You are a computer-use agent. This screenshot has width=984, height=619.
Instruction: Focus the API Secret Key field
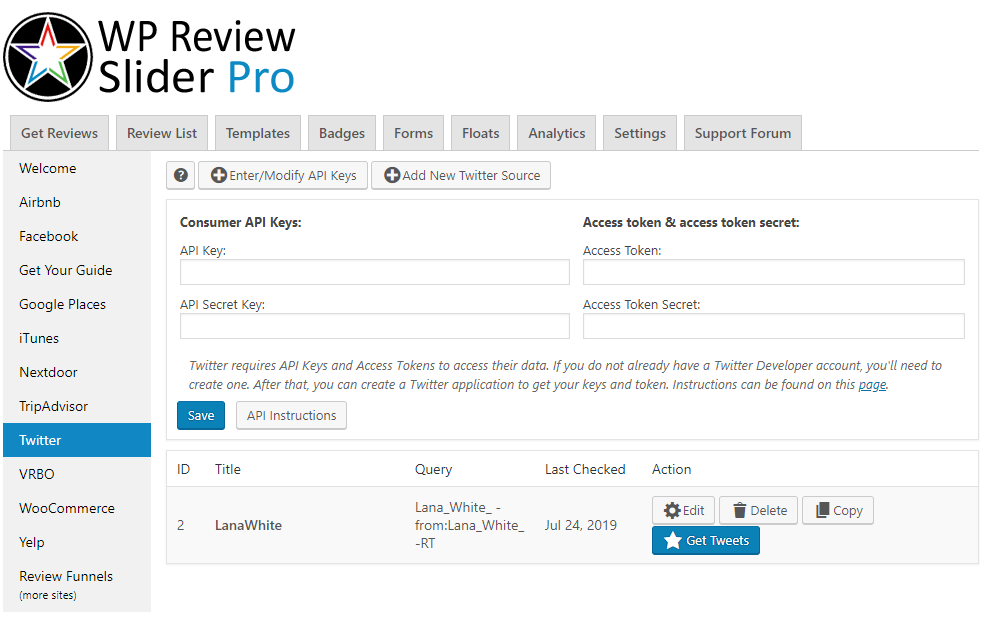(x=375, y=326)
